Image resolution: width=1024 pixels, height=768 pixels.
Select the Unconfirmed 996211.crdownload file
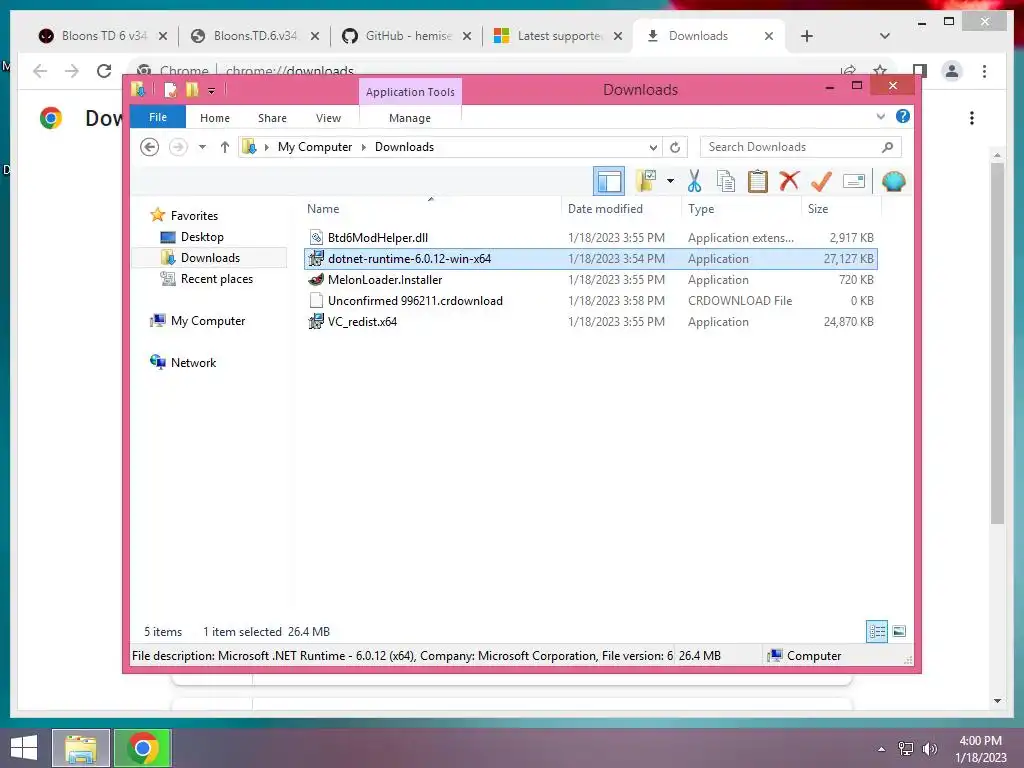click(x=590, y=300)
